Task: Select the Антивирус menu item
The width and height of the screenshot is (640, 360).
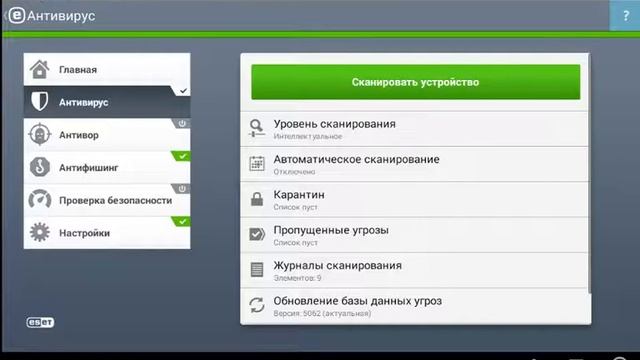Action: coord(107,102)
